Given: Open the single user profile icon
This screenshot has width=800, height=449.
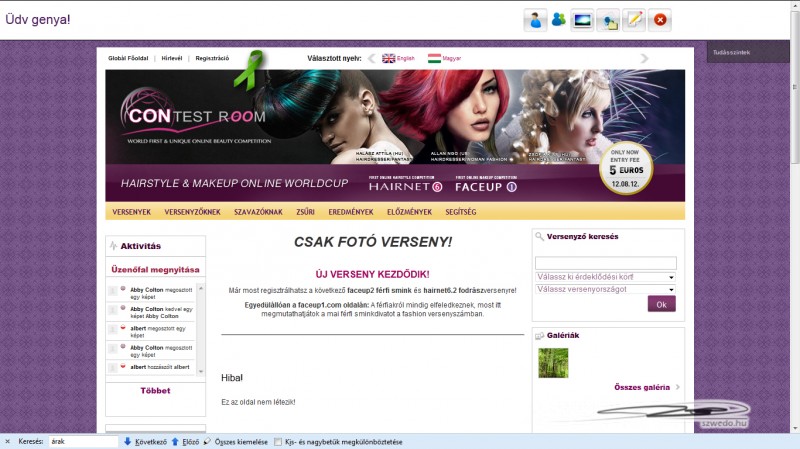Looking at the screenshot, I should click(535, 20).
